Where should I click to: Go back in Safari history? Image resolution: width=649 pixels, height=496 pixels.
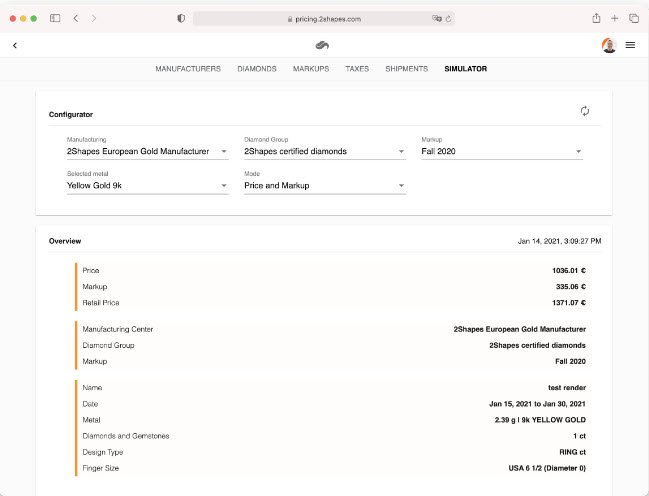[76, 18]
